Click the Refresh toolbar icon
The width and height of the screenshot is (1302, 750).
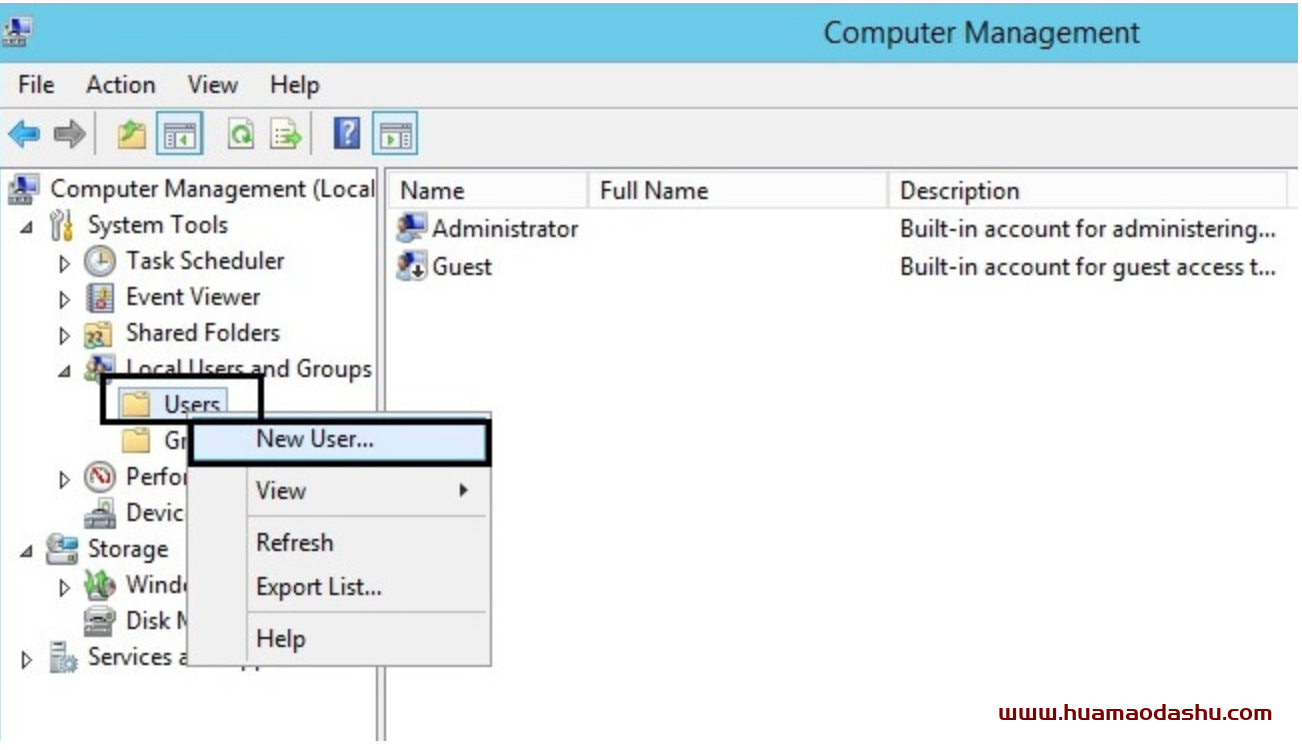(x=241, y=134)
